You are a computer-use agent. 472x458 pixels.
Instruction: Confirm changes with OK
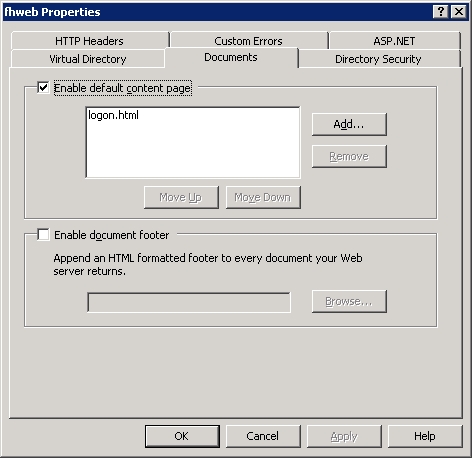182,436
